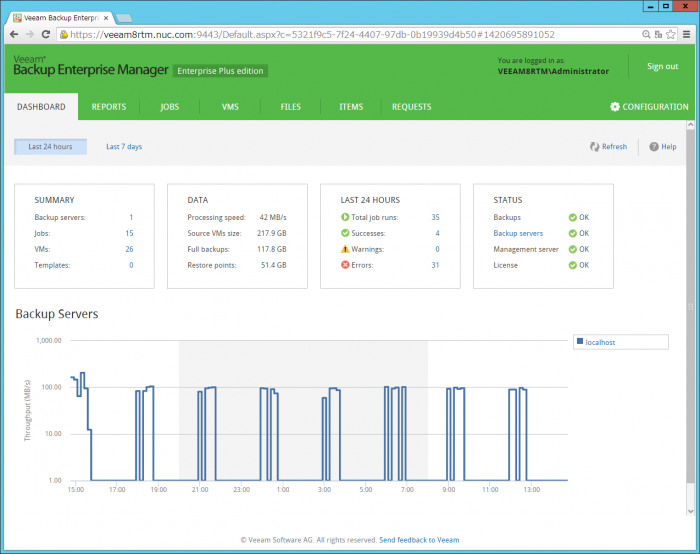Click the translate icon in address bar
The height and width of the screenshot is (554, 700).
pyautogui.click(x=658, y=34)
